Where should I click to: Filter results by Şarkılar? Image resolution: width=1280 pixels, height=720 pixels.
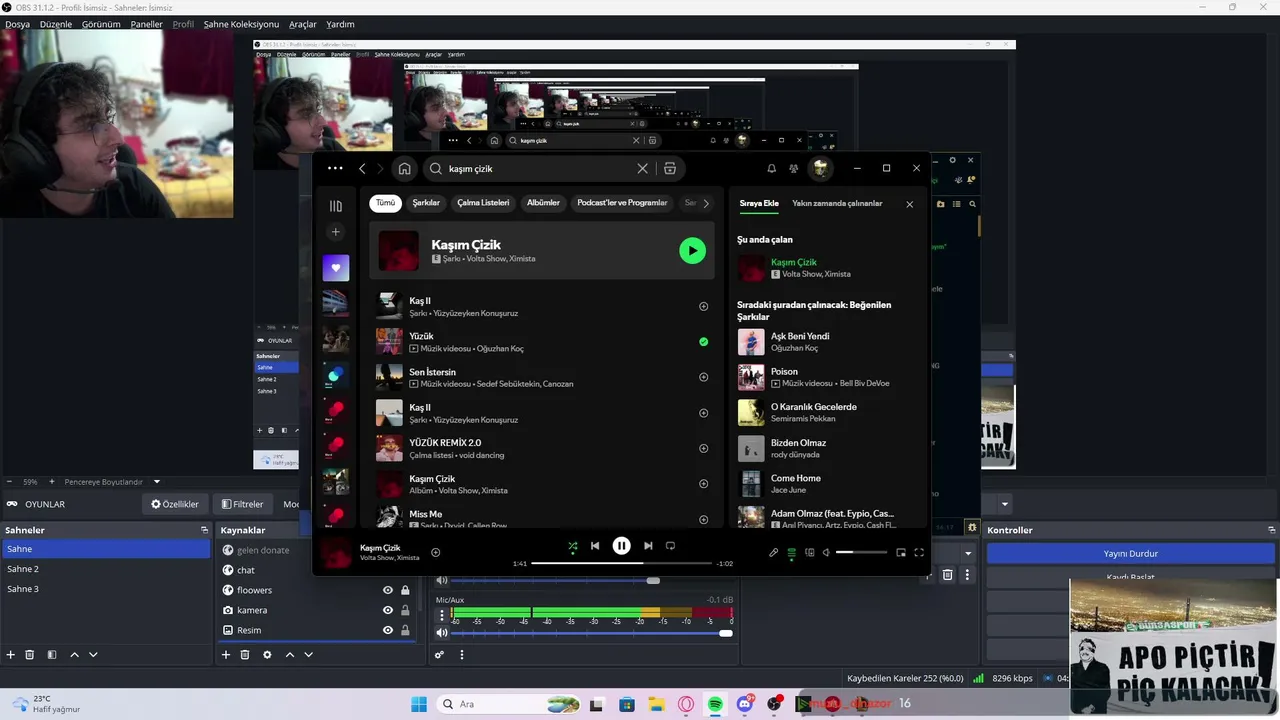tap(426, 203)
